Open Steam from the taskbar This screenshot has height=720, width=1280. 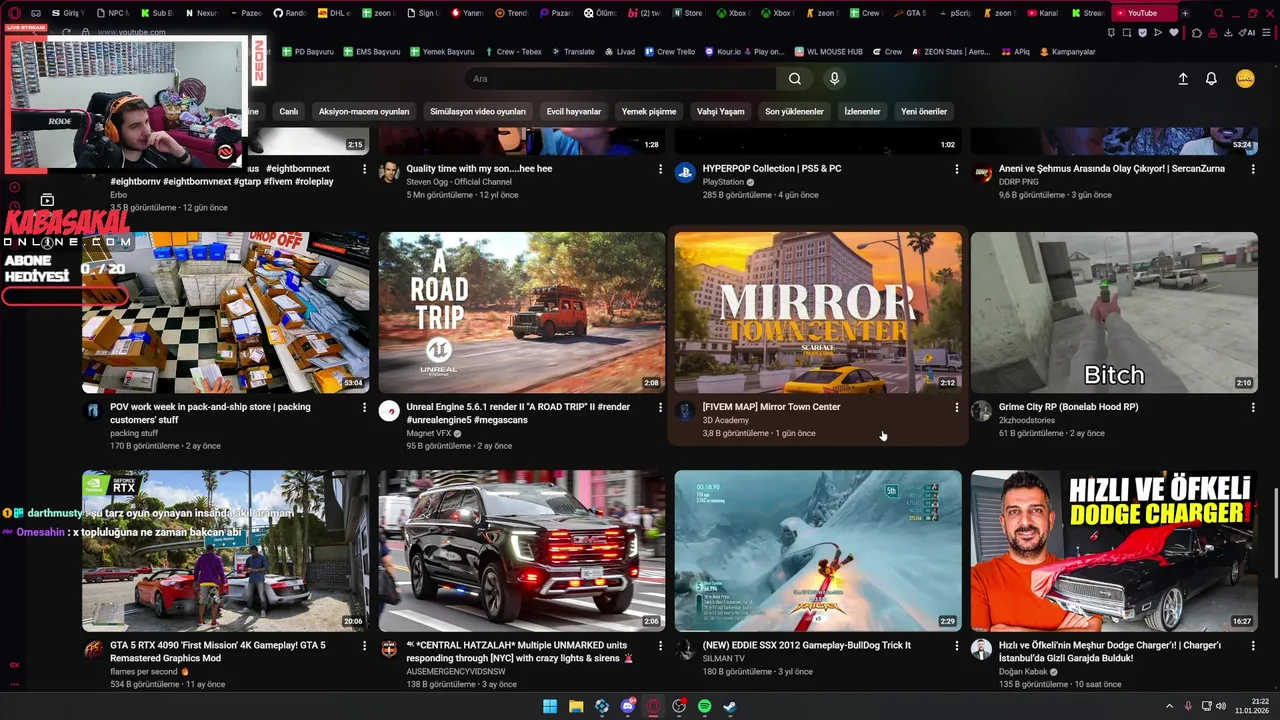pos(730,706)
